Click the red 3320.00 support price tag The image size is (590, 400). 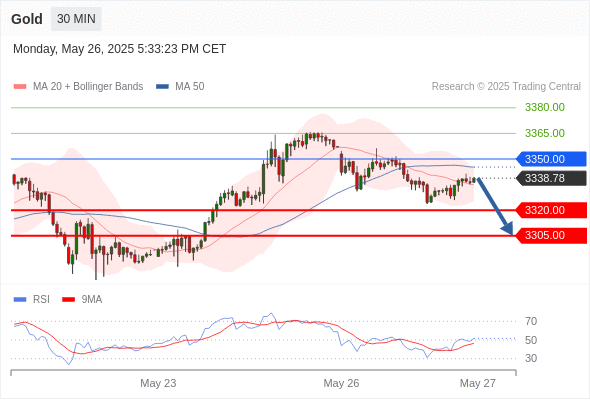551,210
